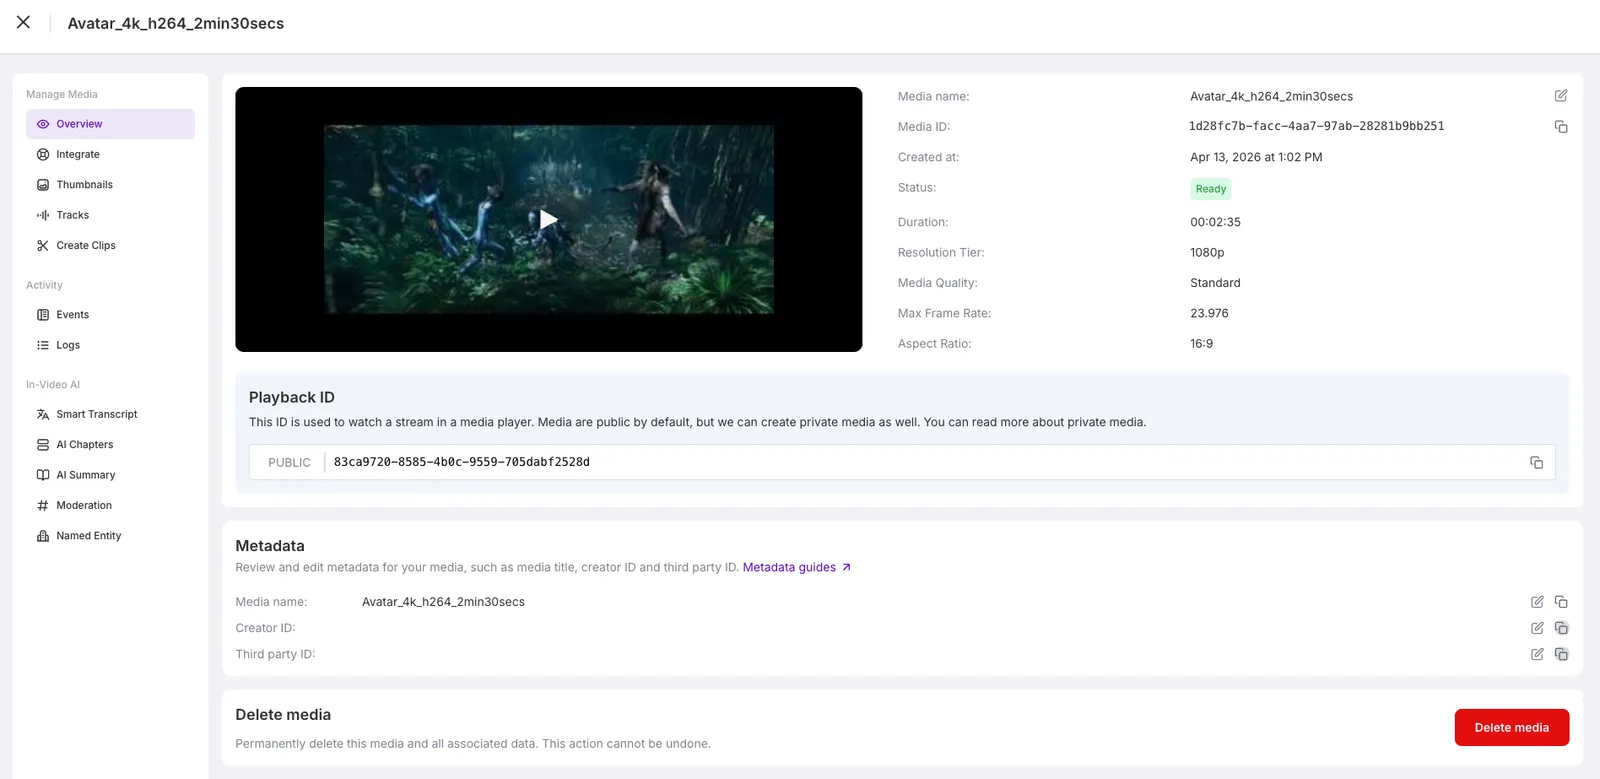1600x779 pixels.
Task: Click the 23.976 max frame rate value
Action: 1209,313
